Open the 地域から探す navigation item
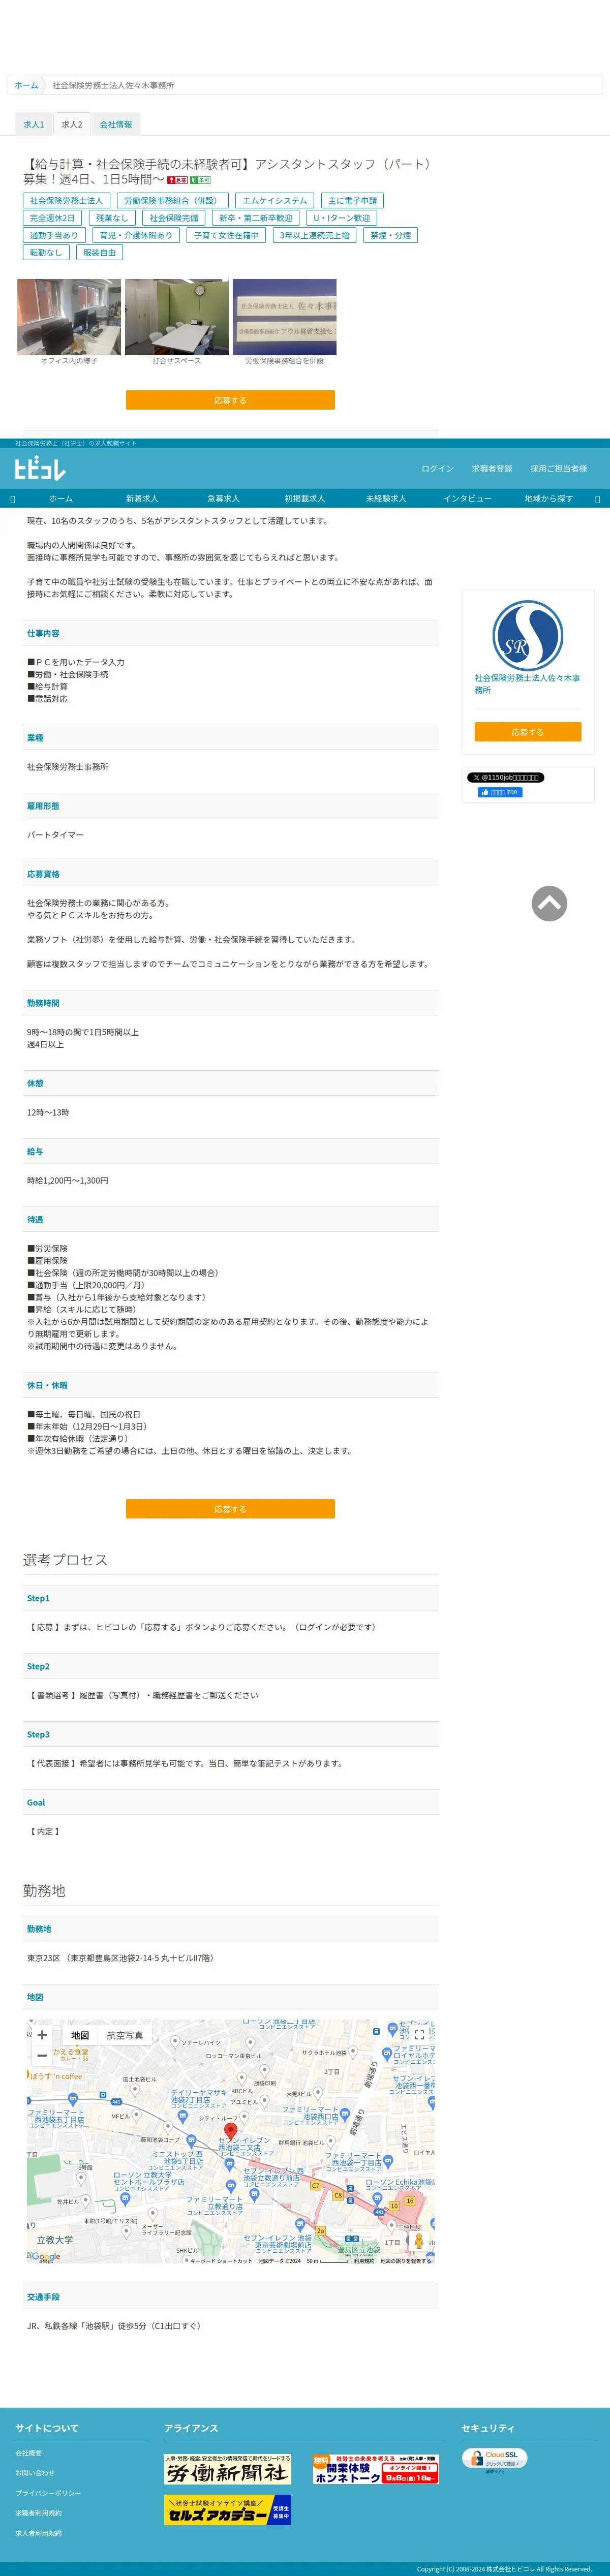This screenshot has height=2576, width=610. tap(549, 499)
